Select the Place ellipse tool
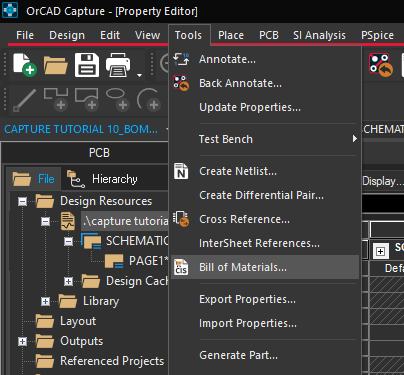The height and width of the screenshot is (375, 404). pyautogui.click(x=118, y=99)
